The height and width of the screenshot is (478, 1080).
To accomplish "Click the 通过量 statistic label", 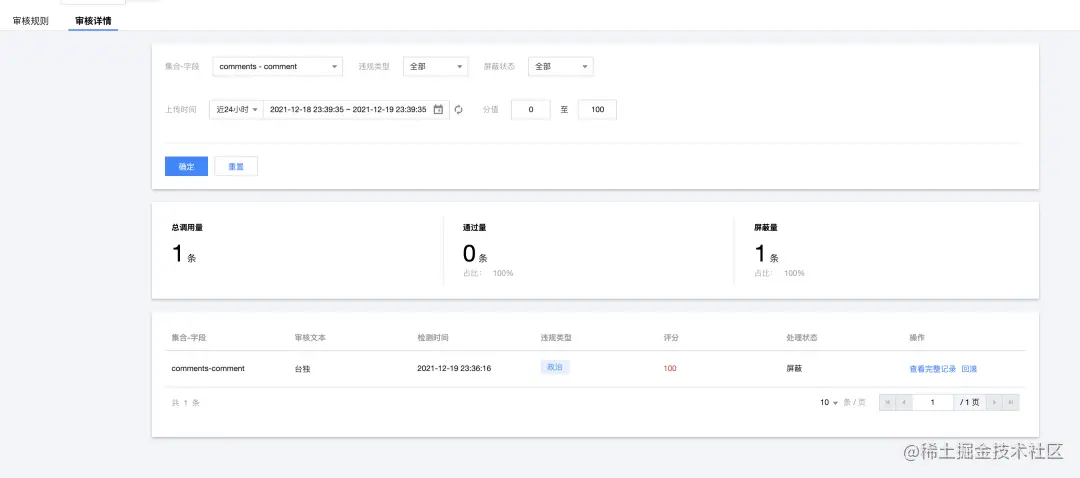I will coord(475,227).
